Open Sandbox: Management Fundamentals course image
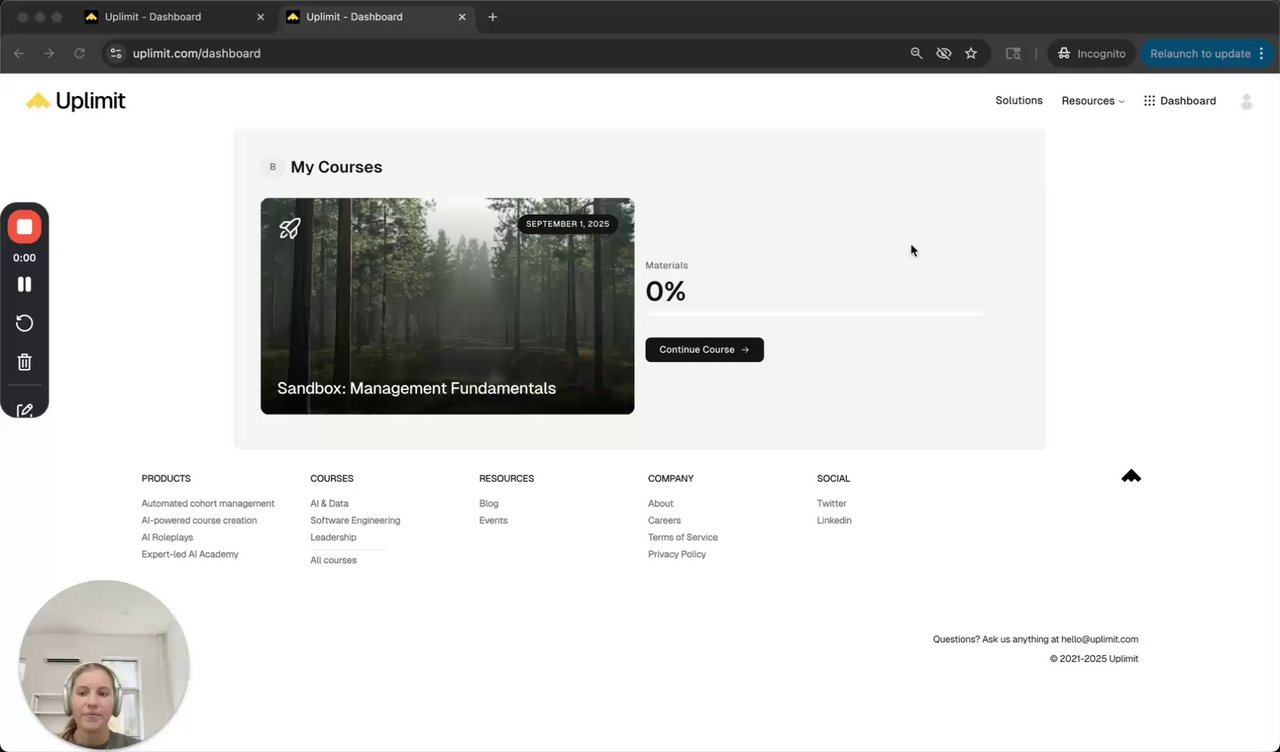This screenshot has height=752, width=1280. (x=447, y=306)
